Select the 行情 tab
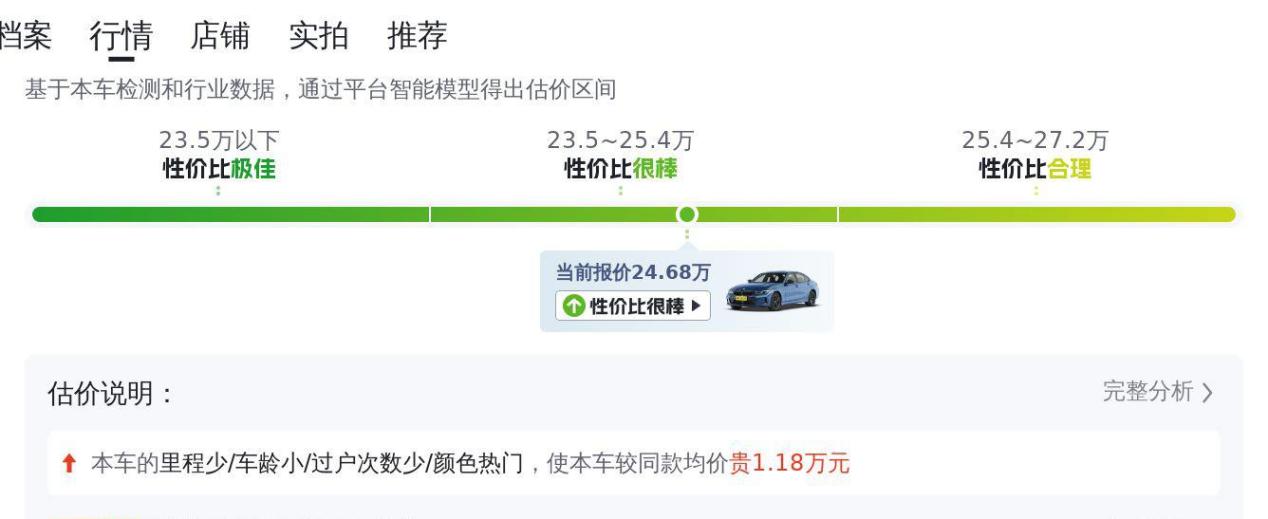The width and height of the screenshot is (1268, 519). coord(121,36)
